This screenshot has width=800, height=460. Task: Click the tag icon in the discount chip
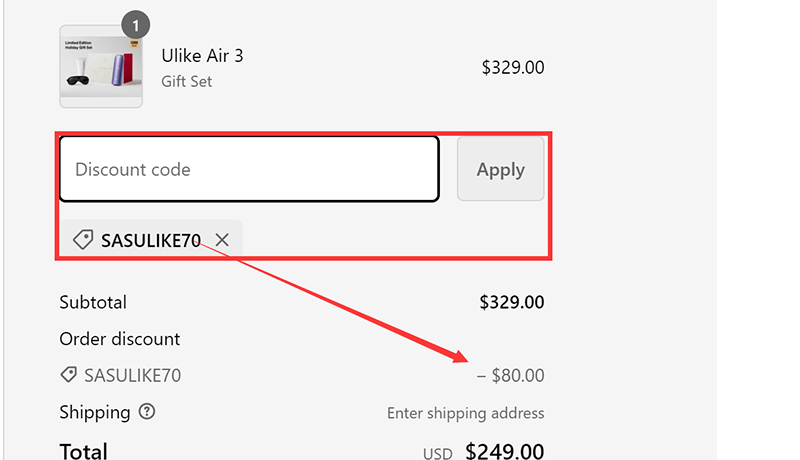tap(84, 240)
